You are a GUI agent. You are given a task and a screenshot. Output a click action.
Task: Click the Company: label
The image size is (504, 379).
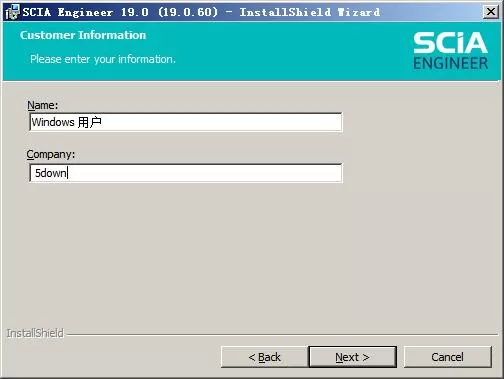pos(51,154)
